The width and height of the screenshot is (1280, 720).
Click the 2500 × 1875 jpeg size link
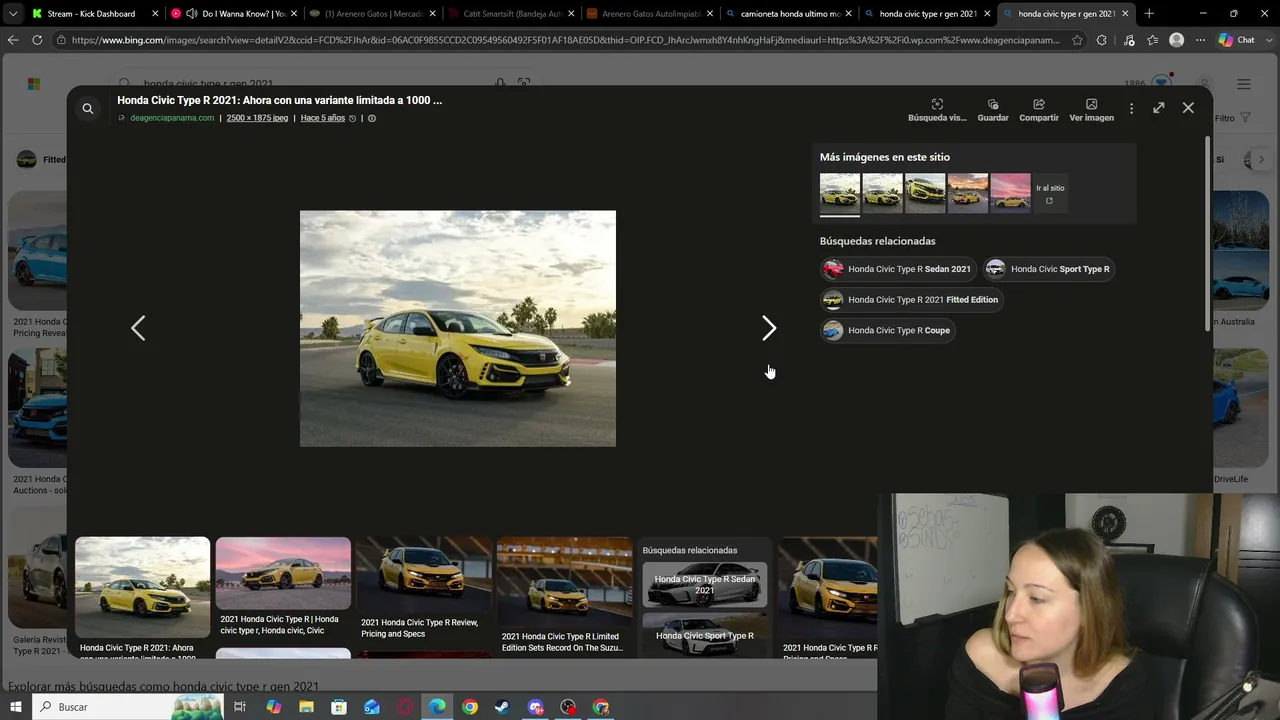click(257, 118)
